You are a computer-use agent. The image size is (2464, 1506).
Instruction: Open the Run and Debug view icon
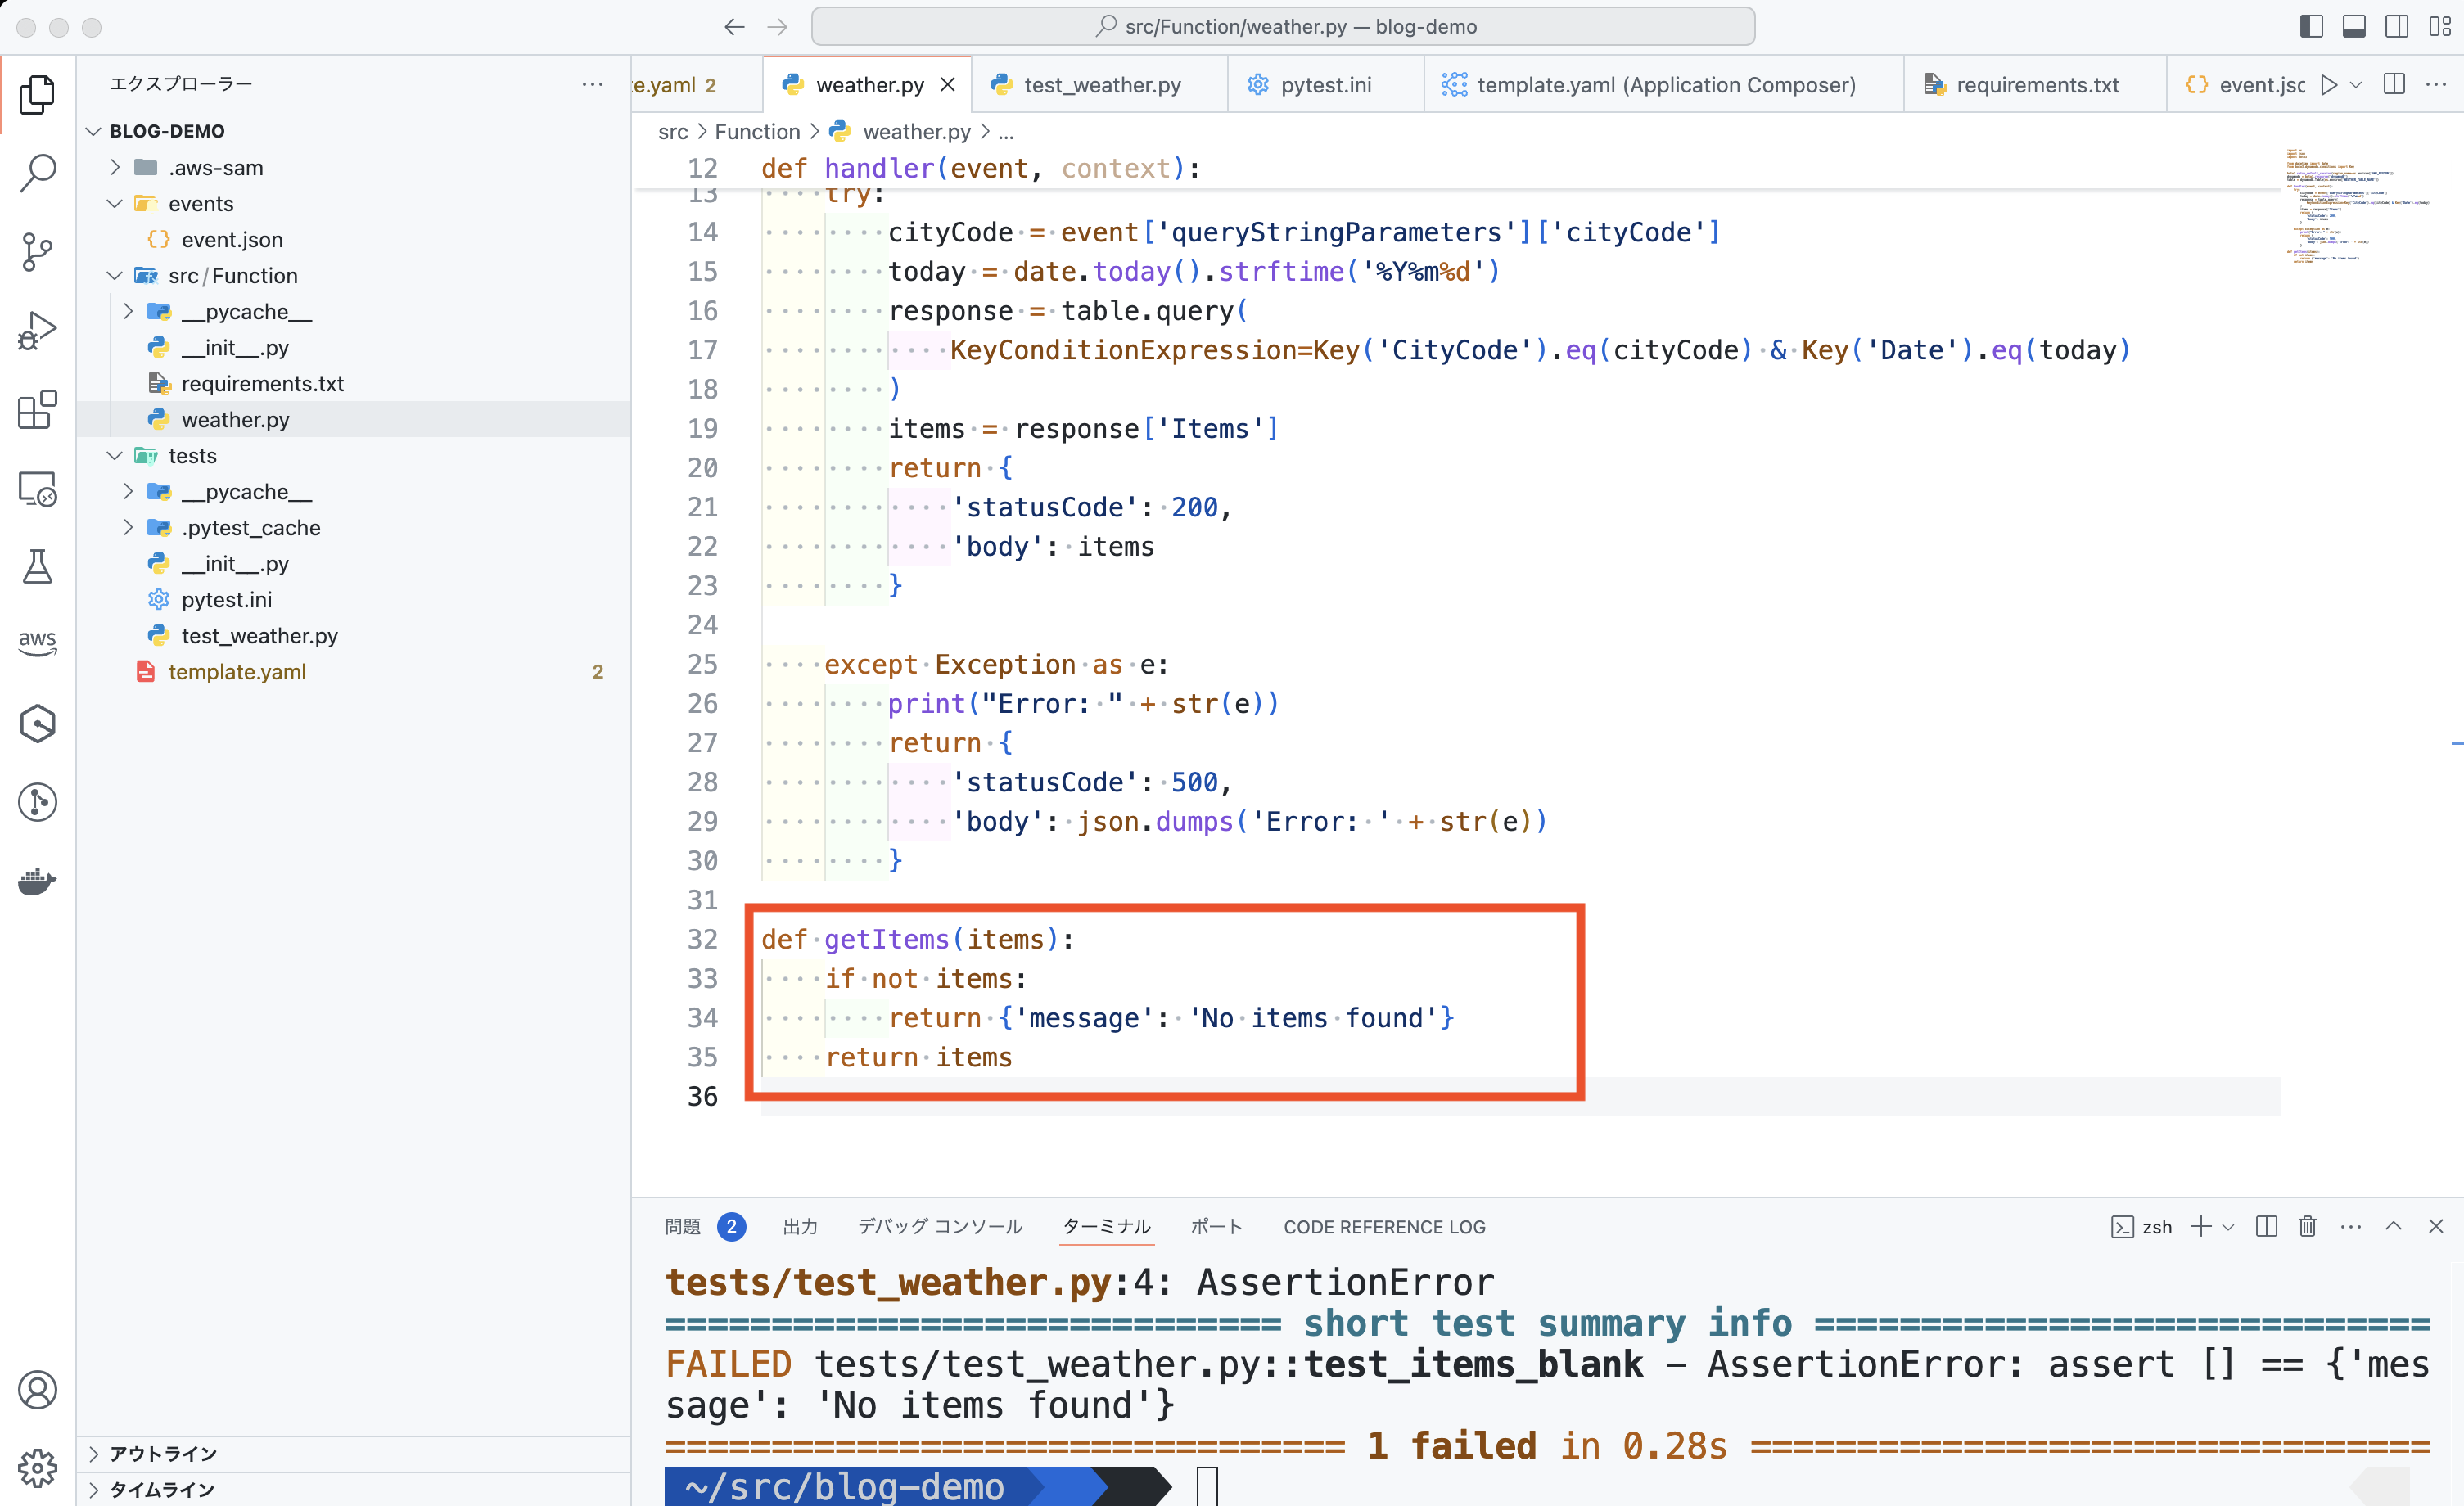[x=37, y=331]
